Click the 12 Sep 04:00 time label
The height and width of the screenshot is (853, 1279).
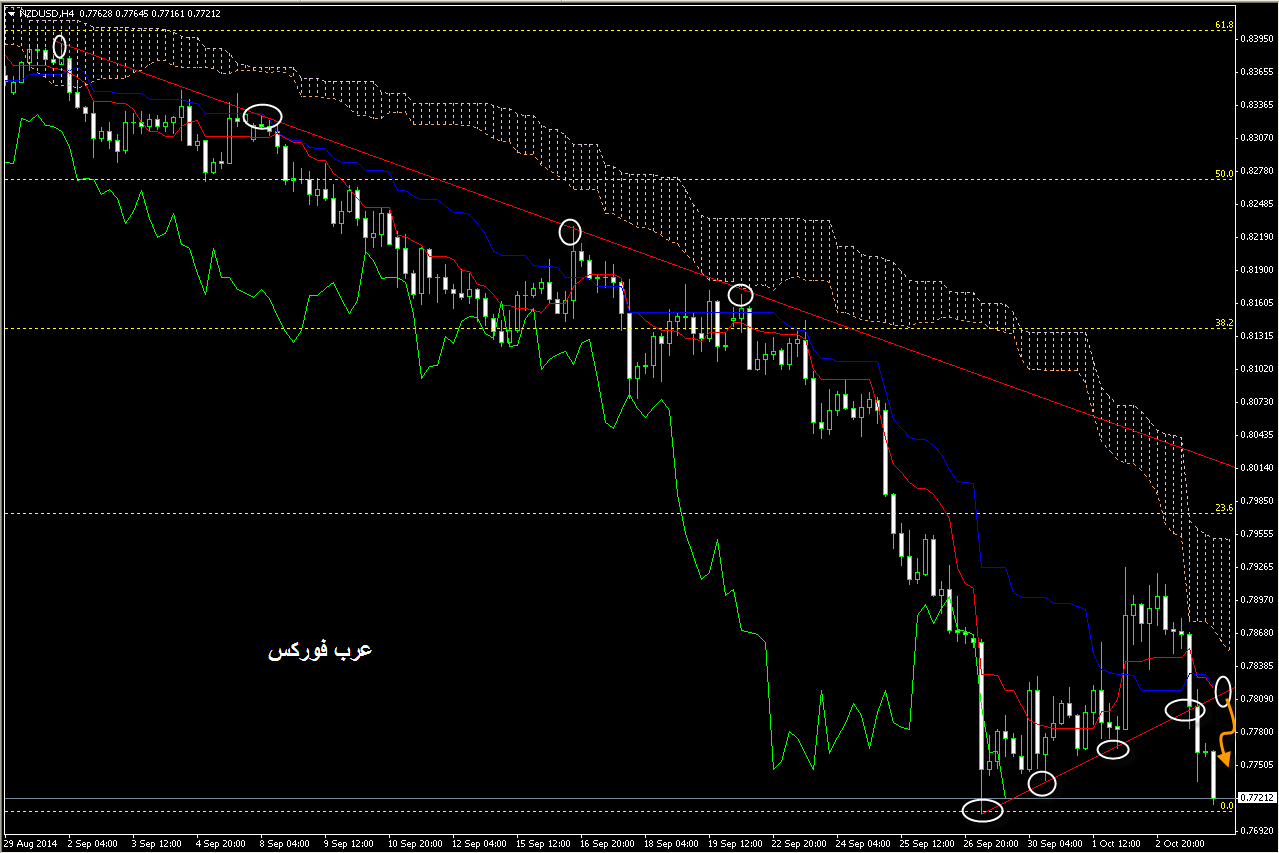[x=478, y=844]
